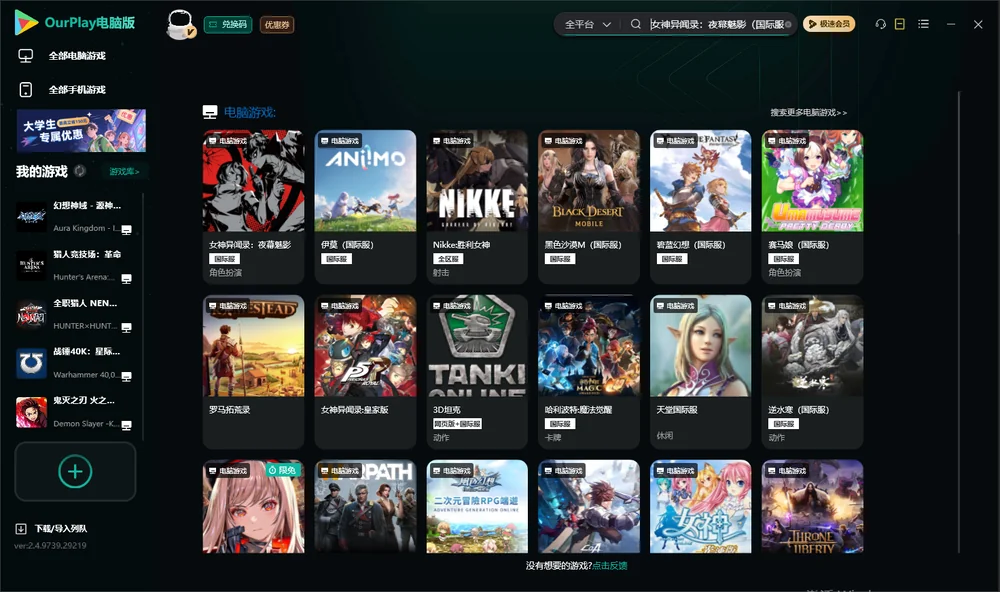Image resolution: width=1000 pixels, height=592 pixels.
Task: Click the 极速会员 membership button
Action: pyautogui.click(x=829, y=24)
